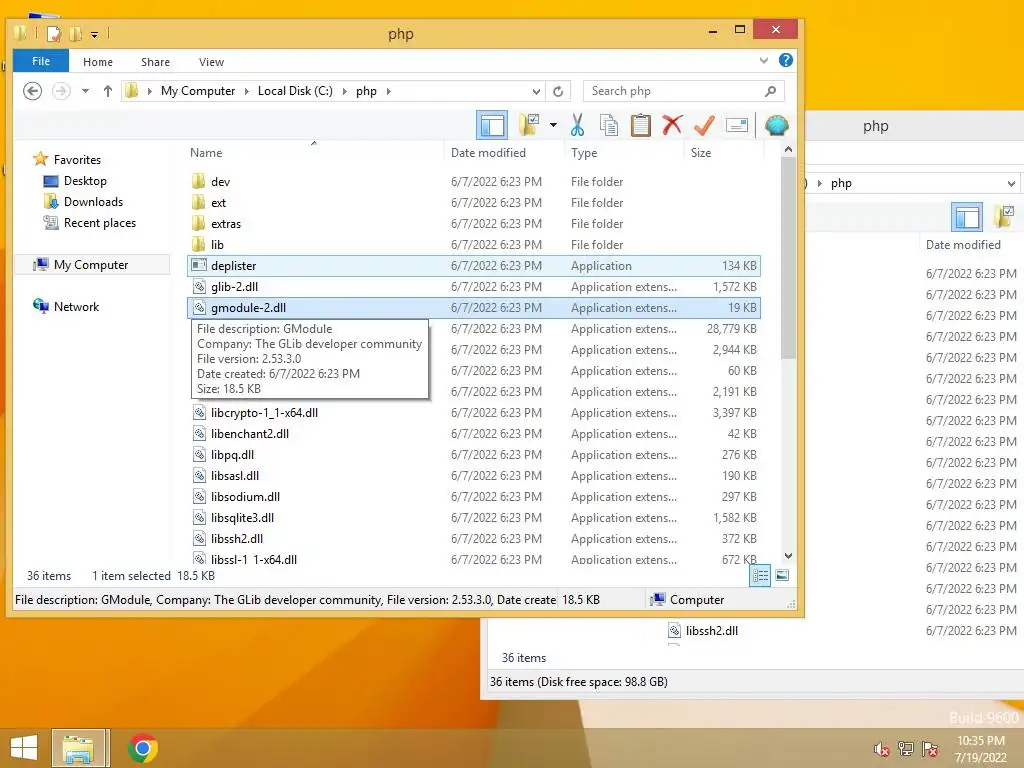The image size is (1024, 768).
Task: Click the Properties icon in quick access toolbar
Action: tap(54, 33)
